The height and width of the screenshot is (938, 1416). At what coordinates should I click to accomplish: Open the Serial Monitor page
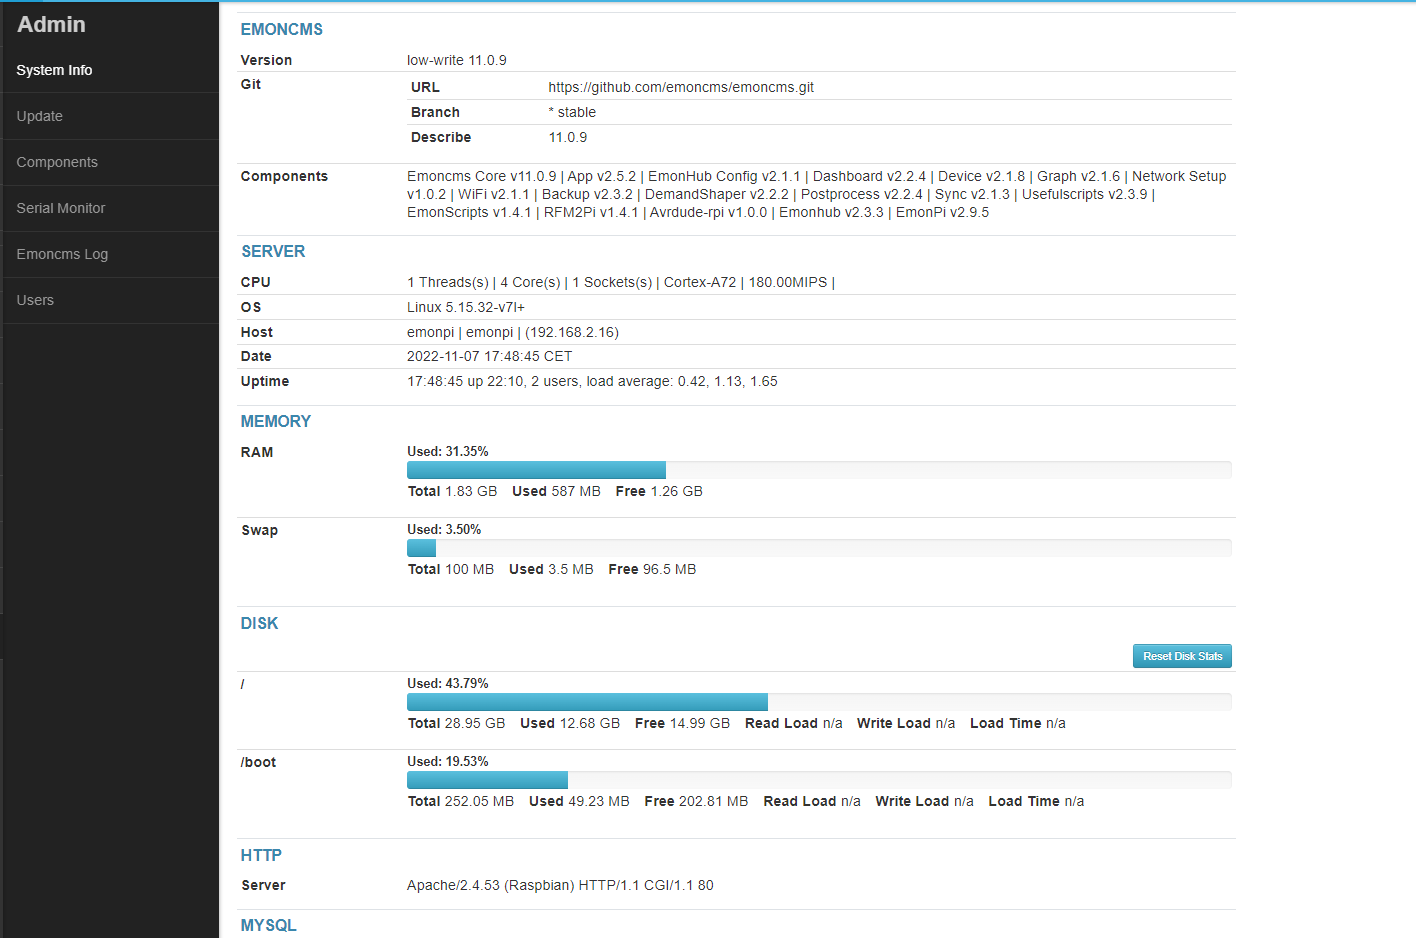pyautogui.click(x=110, y=208)
